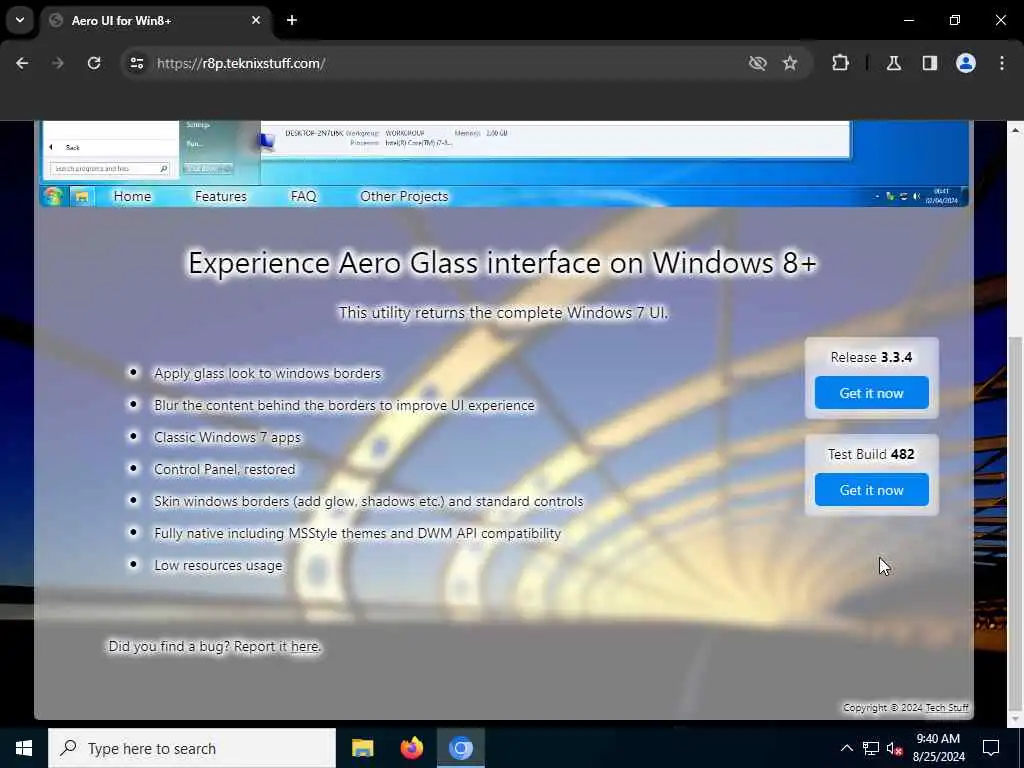Open Chrome Labs flask icon
Image resolution: width=1024 pixels, height=768 pixels.
tap(894, 63)
